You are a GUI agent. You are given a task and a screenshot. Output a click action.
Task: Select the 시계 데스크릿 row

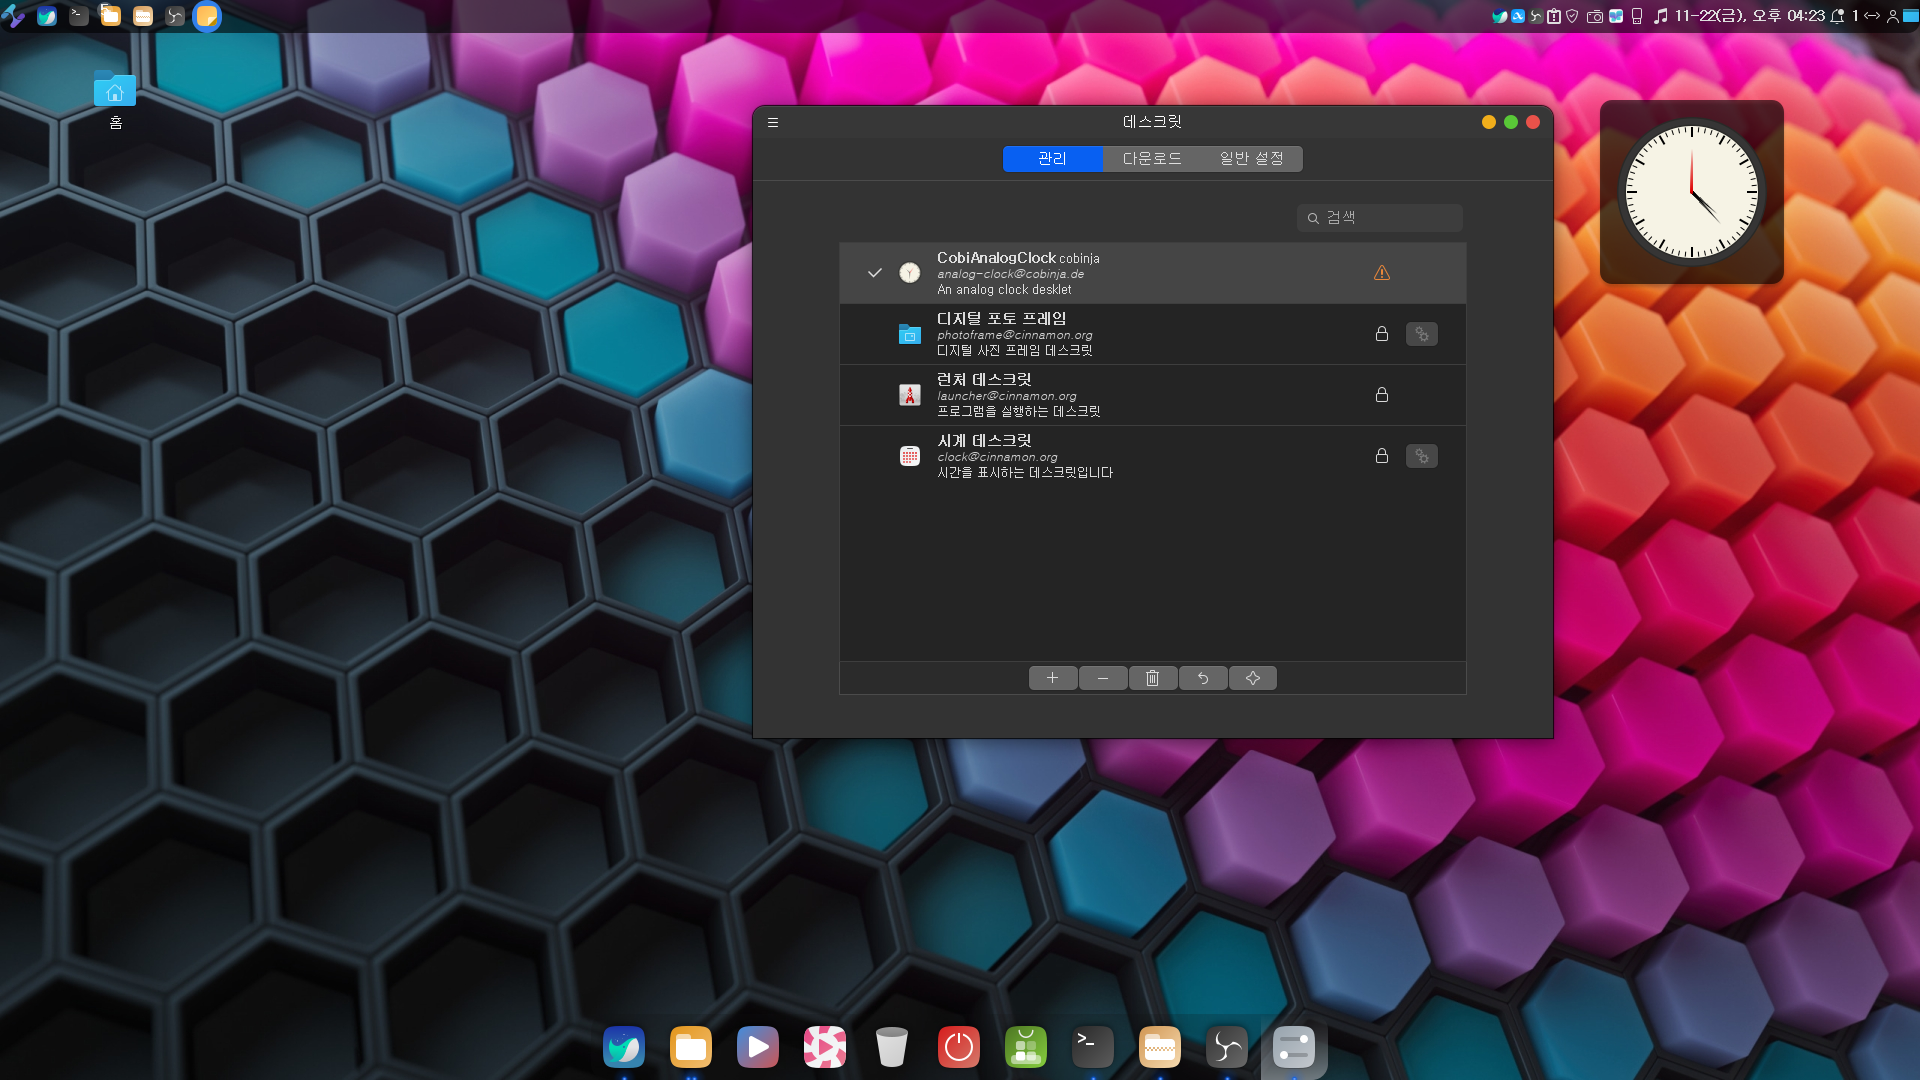1152,456
